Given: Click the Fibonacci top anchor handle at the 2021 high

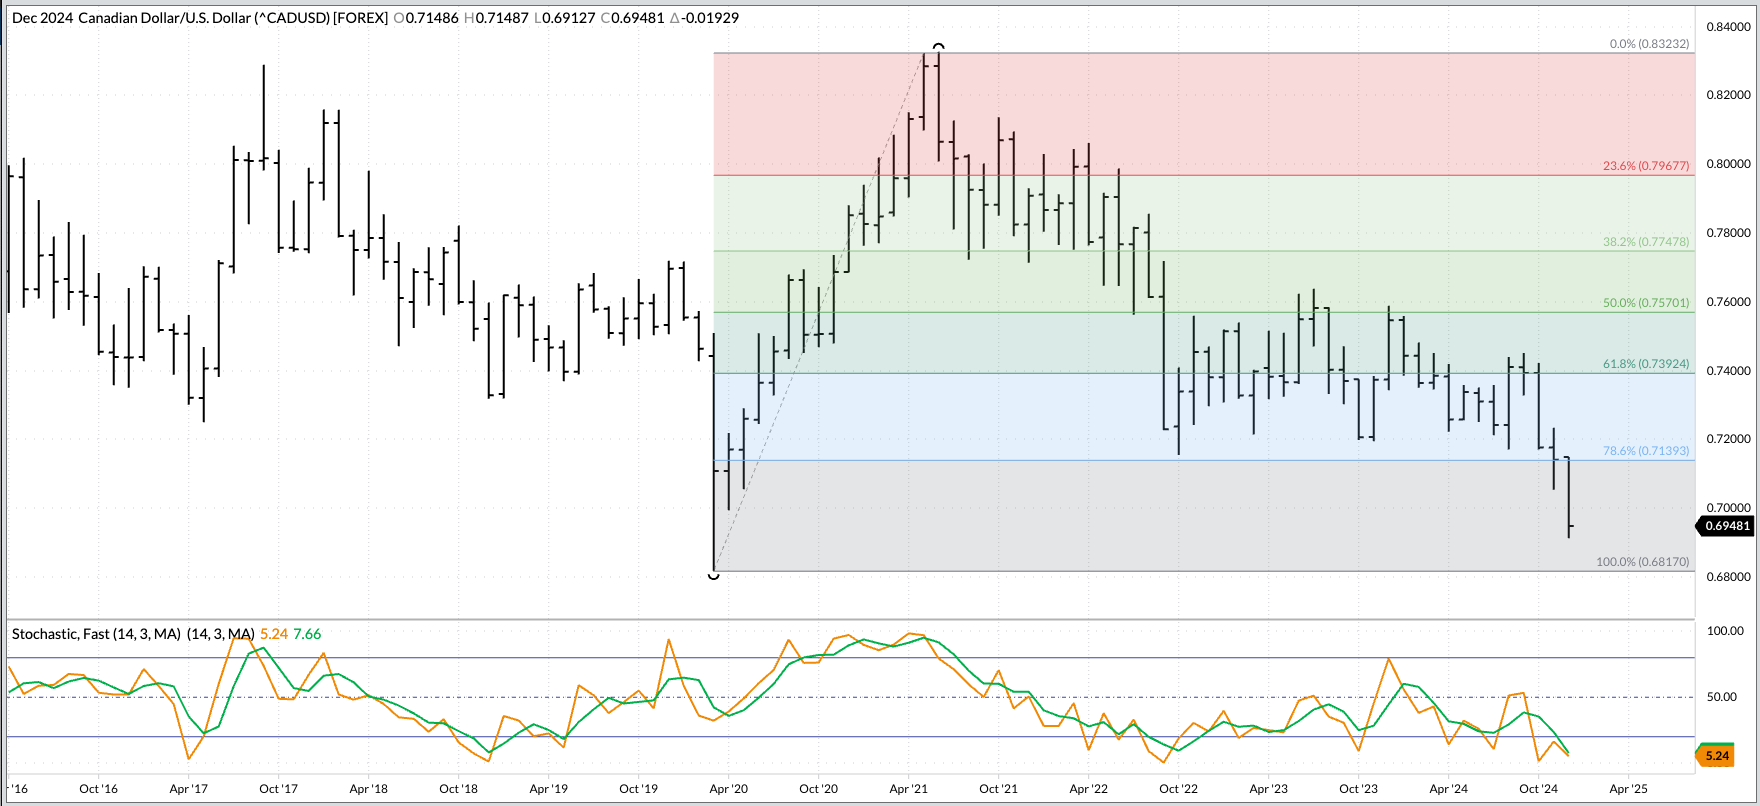Looking at the screenshot, I should [x=938, y=47].
